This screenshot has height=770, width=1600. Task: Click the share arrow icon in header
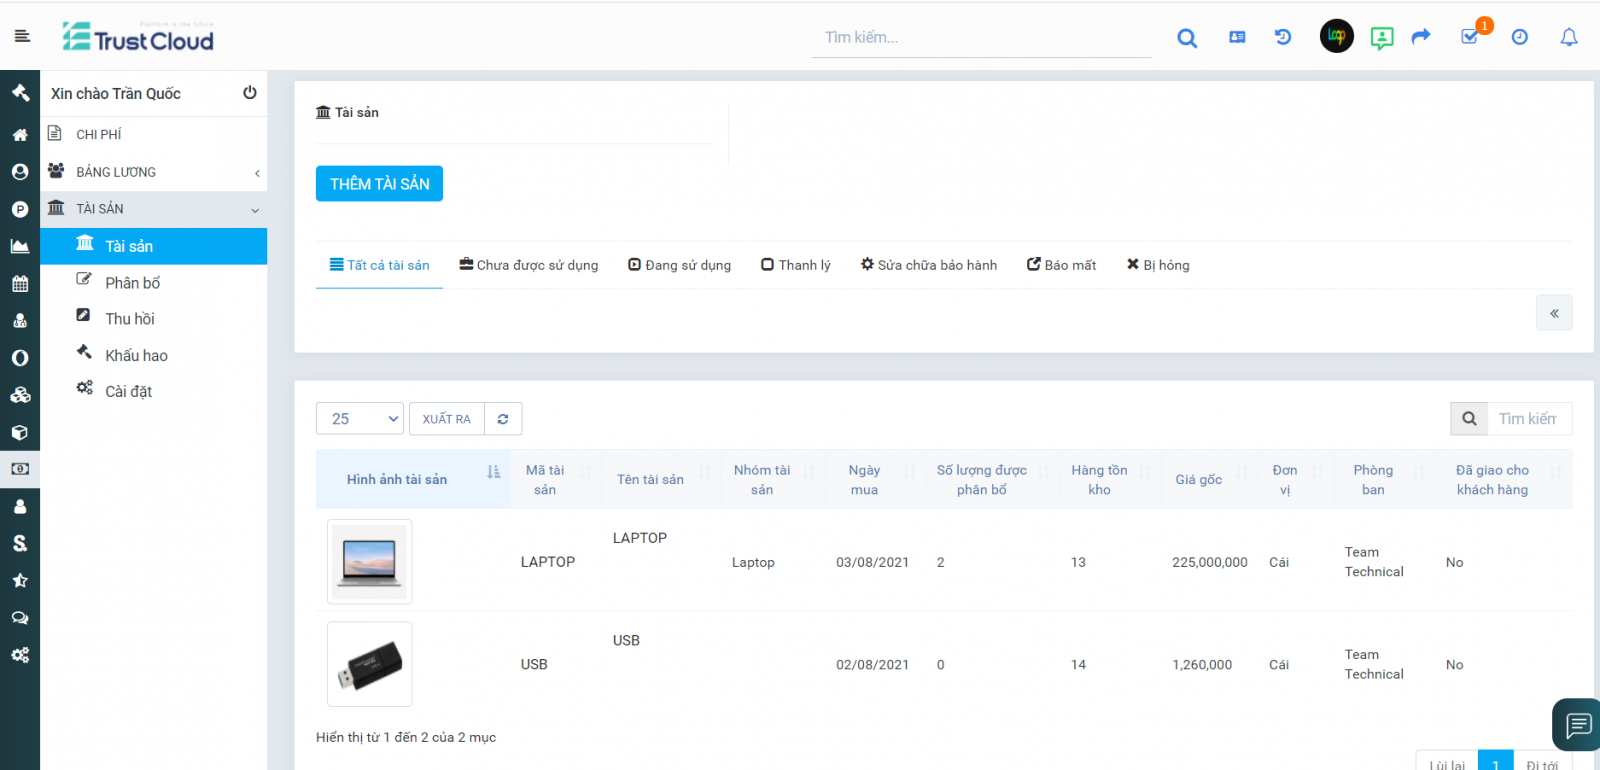point(1421,37)
